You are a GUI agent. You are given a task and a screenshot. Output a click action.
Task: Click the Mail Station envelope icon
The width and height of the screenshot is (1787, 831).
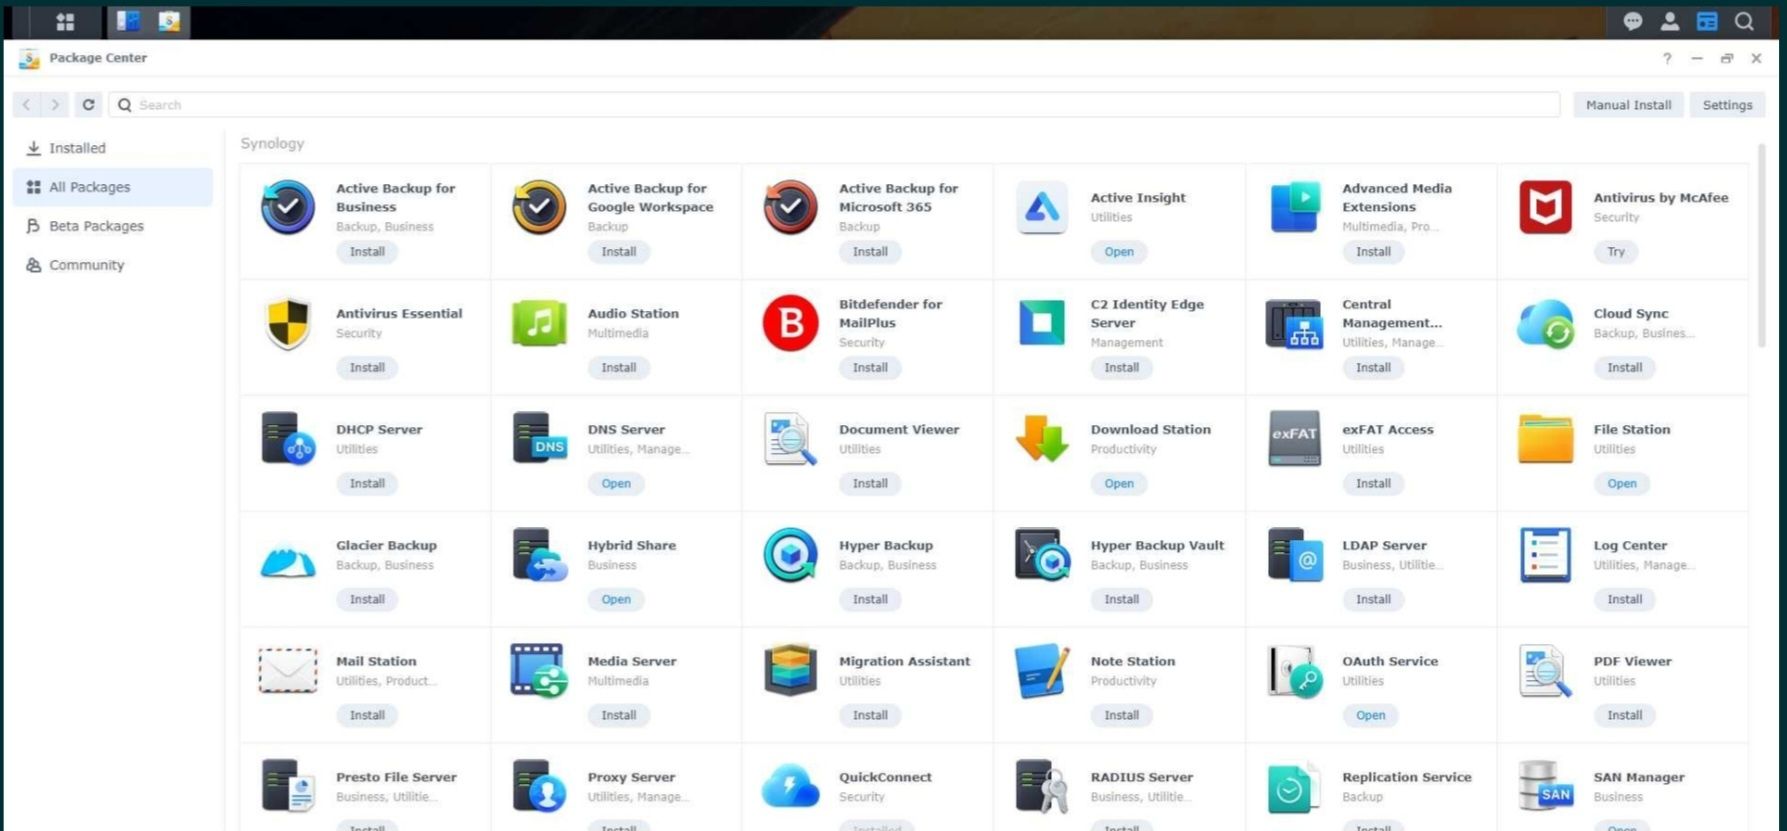[x=288, y=671]
